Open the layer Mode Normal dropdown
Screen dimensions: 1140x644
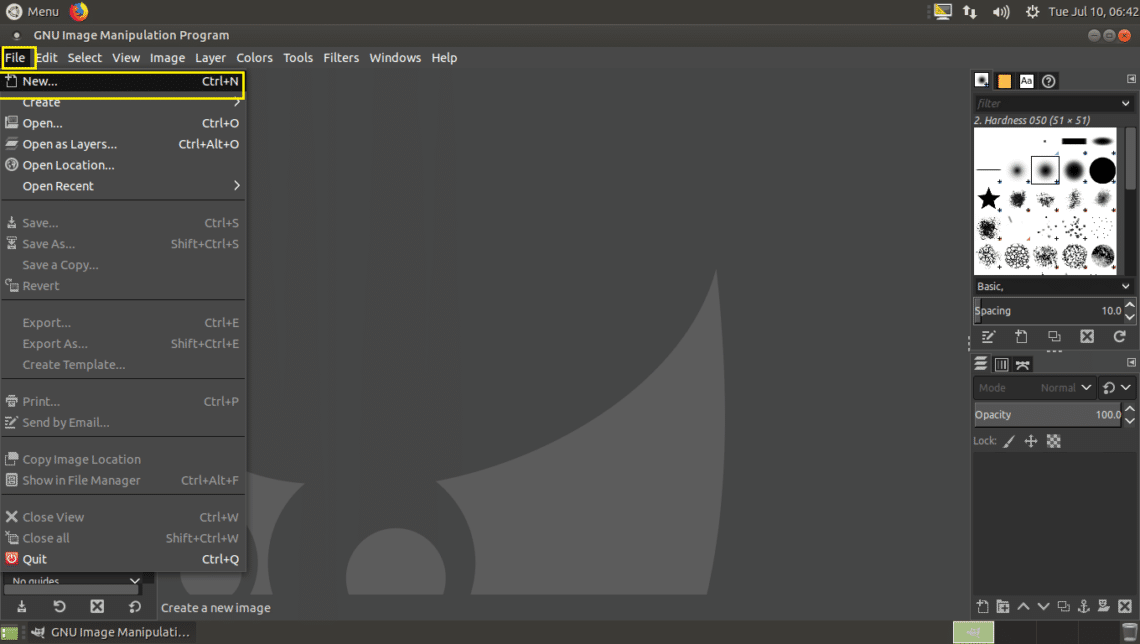1034,387
